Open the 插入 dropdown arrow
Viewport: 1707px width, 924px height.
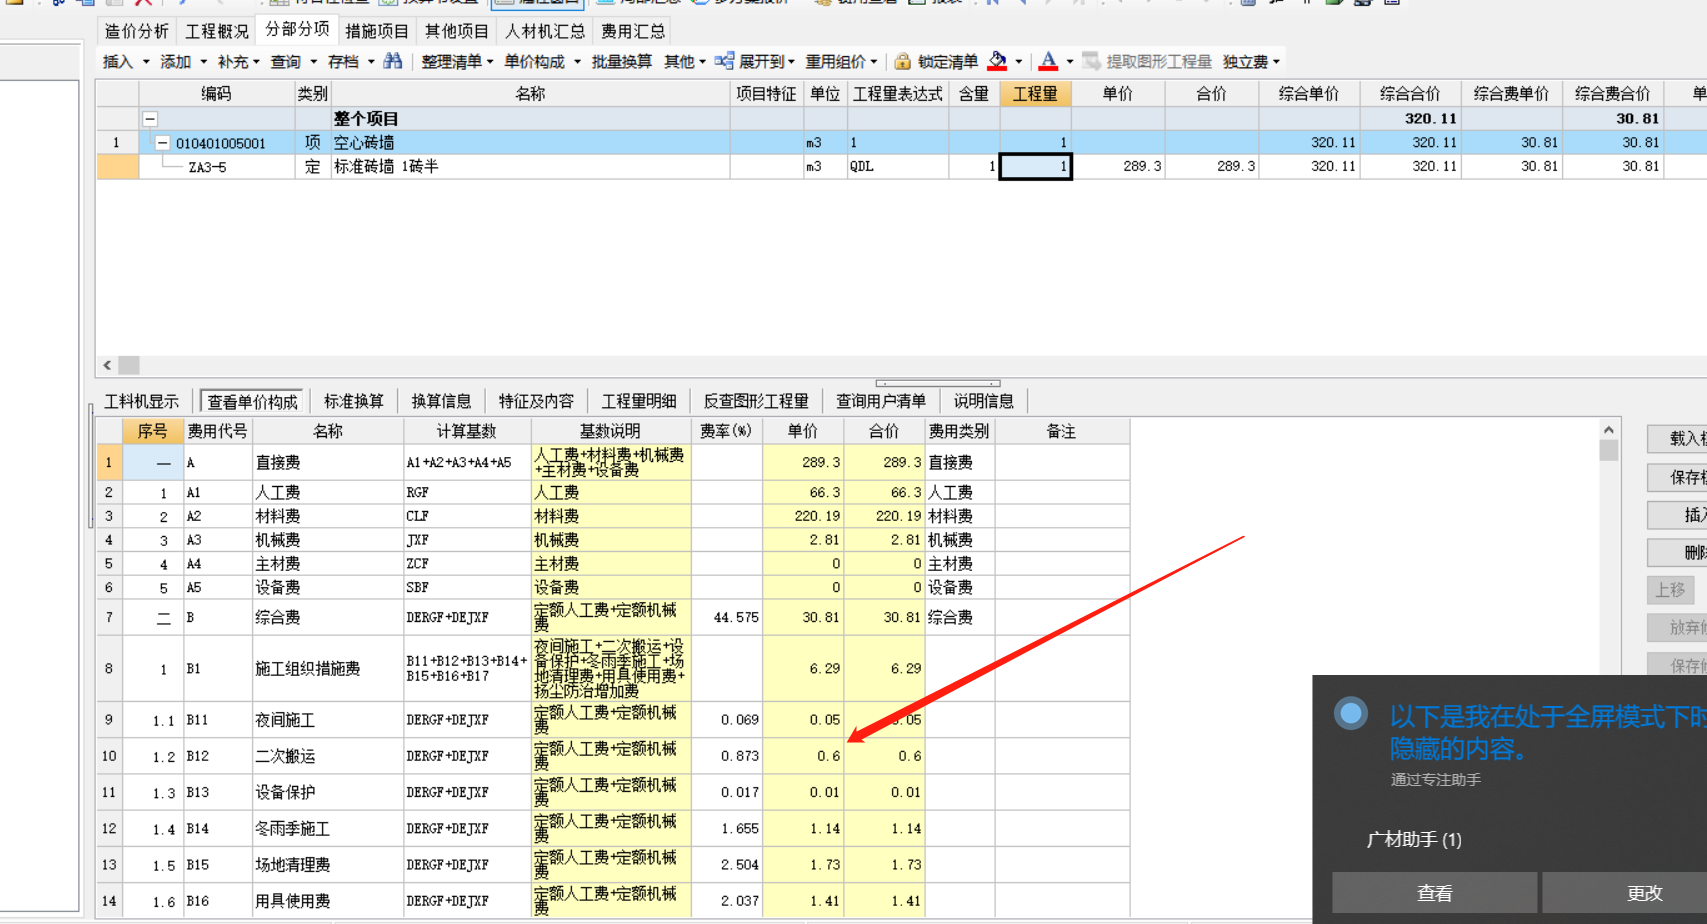pos(146,62)
